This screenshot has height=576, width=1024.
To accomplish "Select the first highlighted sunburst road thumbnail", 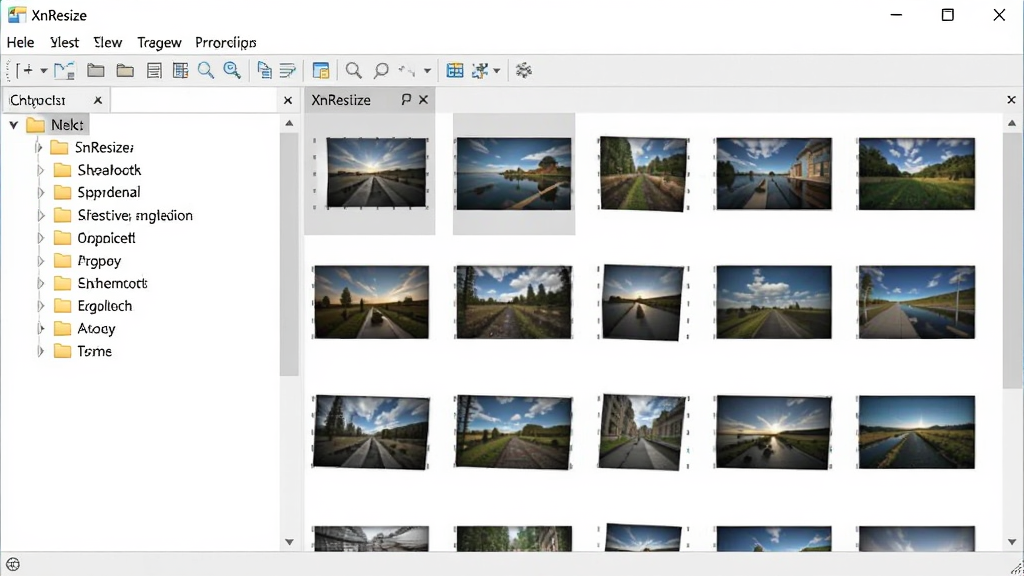I will pos(377,173).
